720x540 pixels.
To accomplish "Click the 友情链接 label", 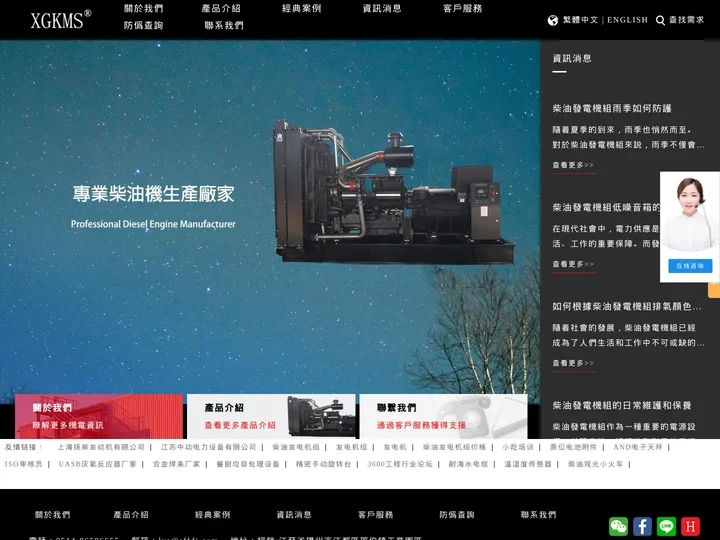I will click(x=23, y=447).
